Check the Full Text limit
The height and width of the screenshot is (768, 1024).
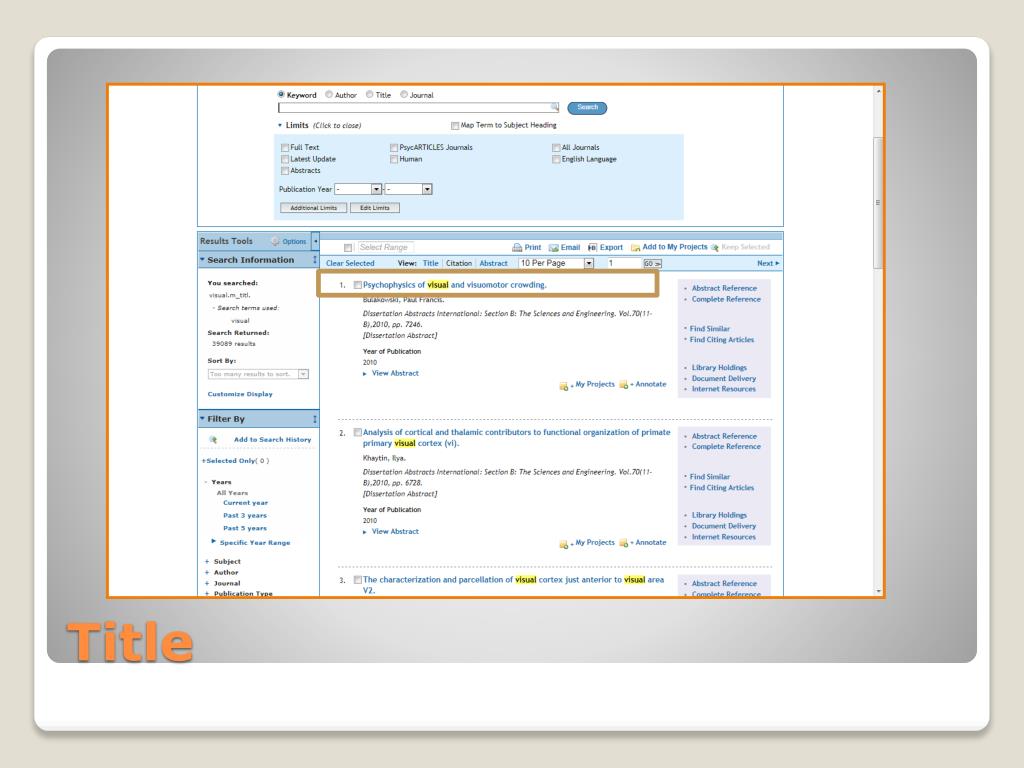coord(285,148)
